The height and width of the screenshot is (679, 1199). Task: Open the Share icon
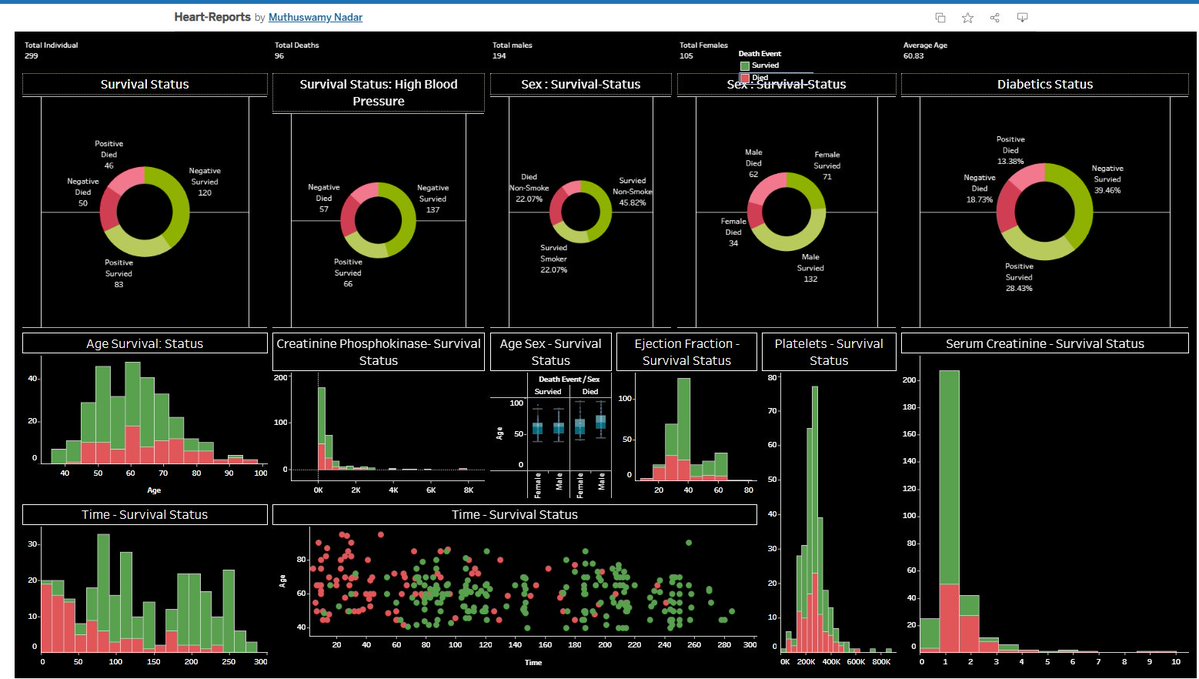(993, 17)
